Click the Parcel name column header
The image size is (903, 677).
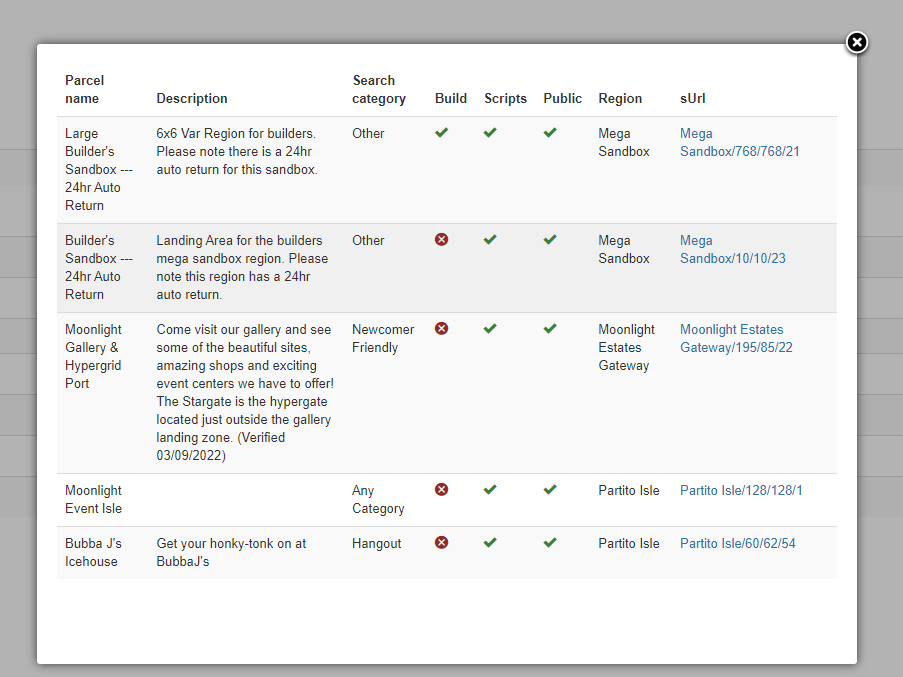[85, 89]
